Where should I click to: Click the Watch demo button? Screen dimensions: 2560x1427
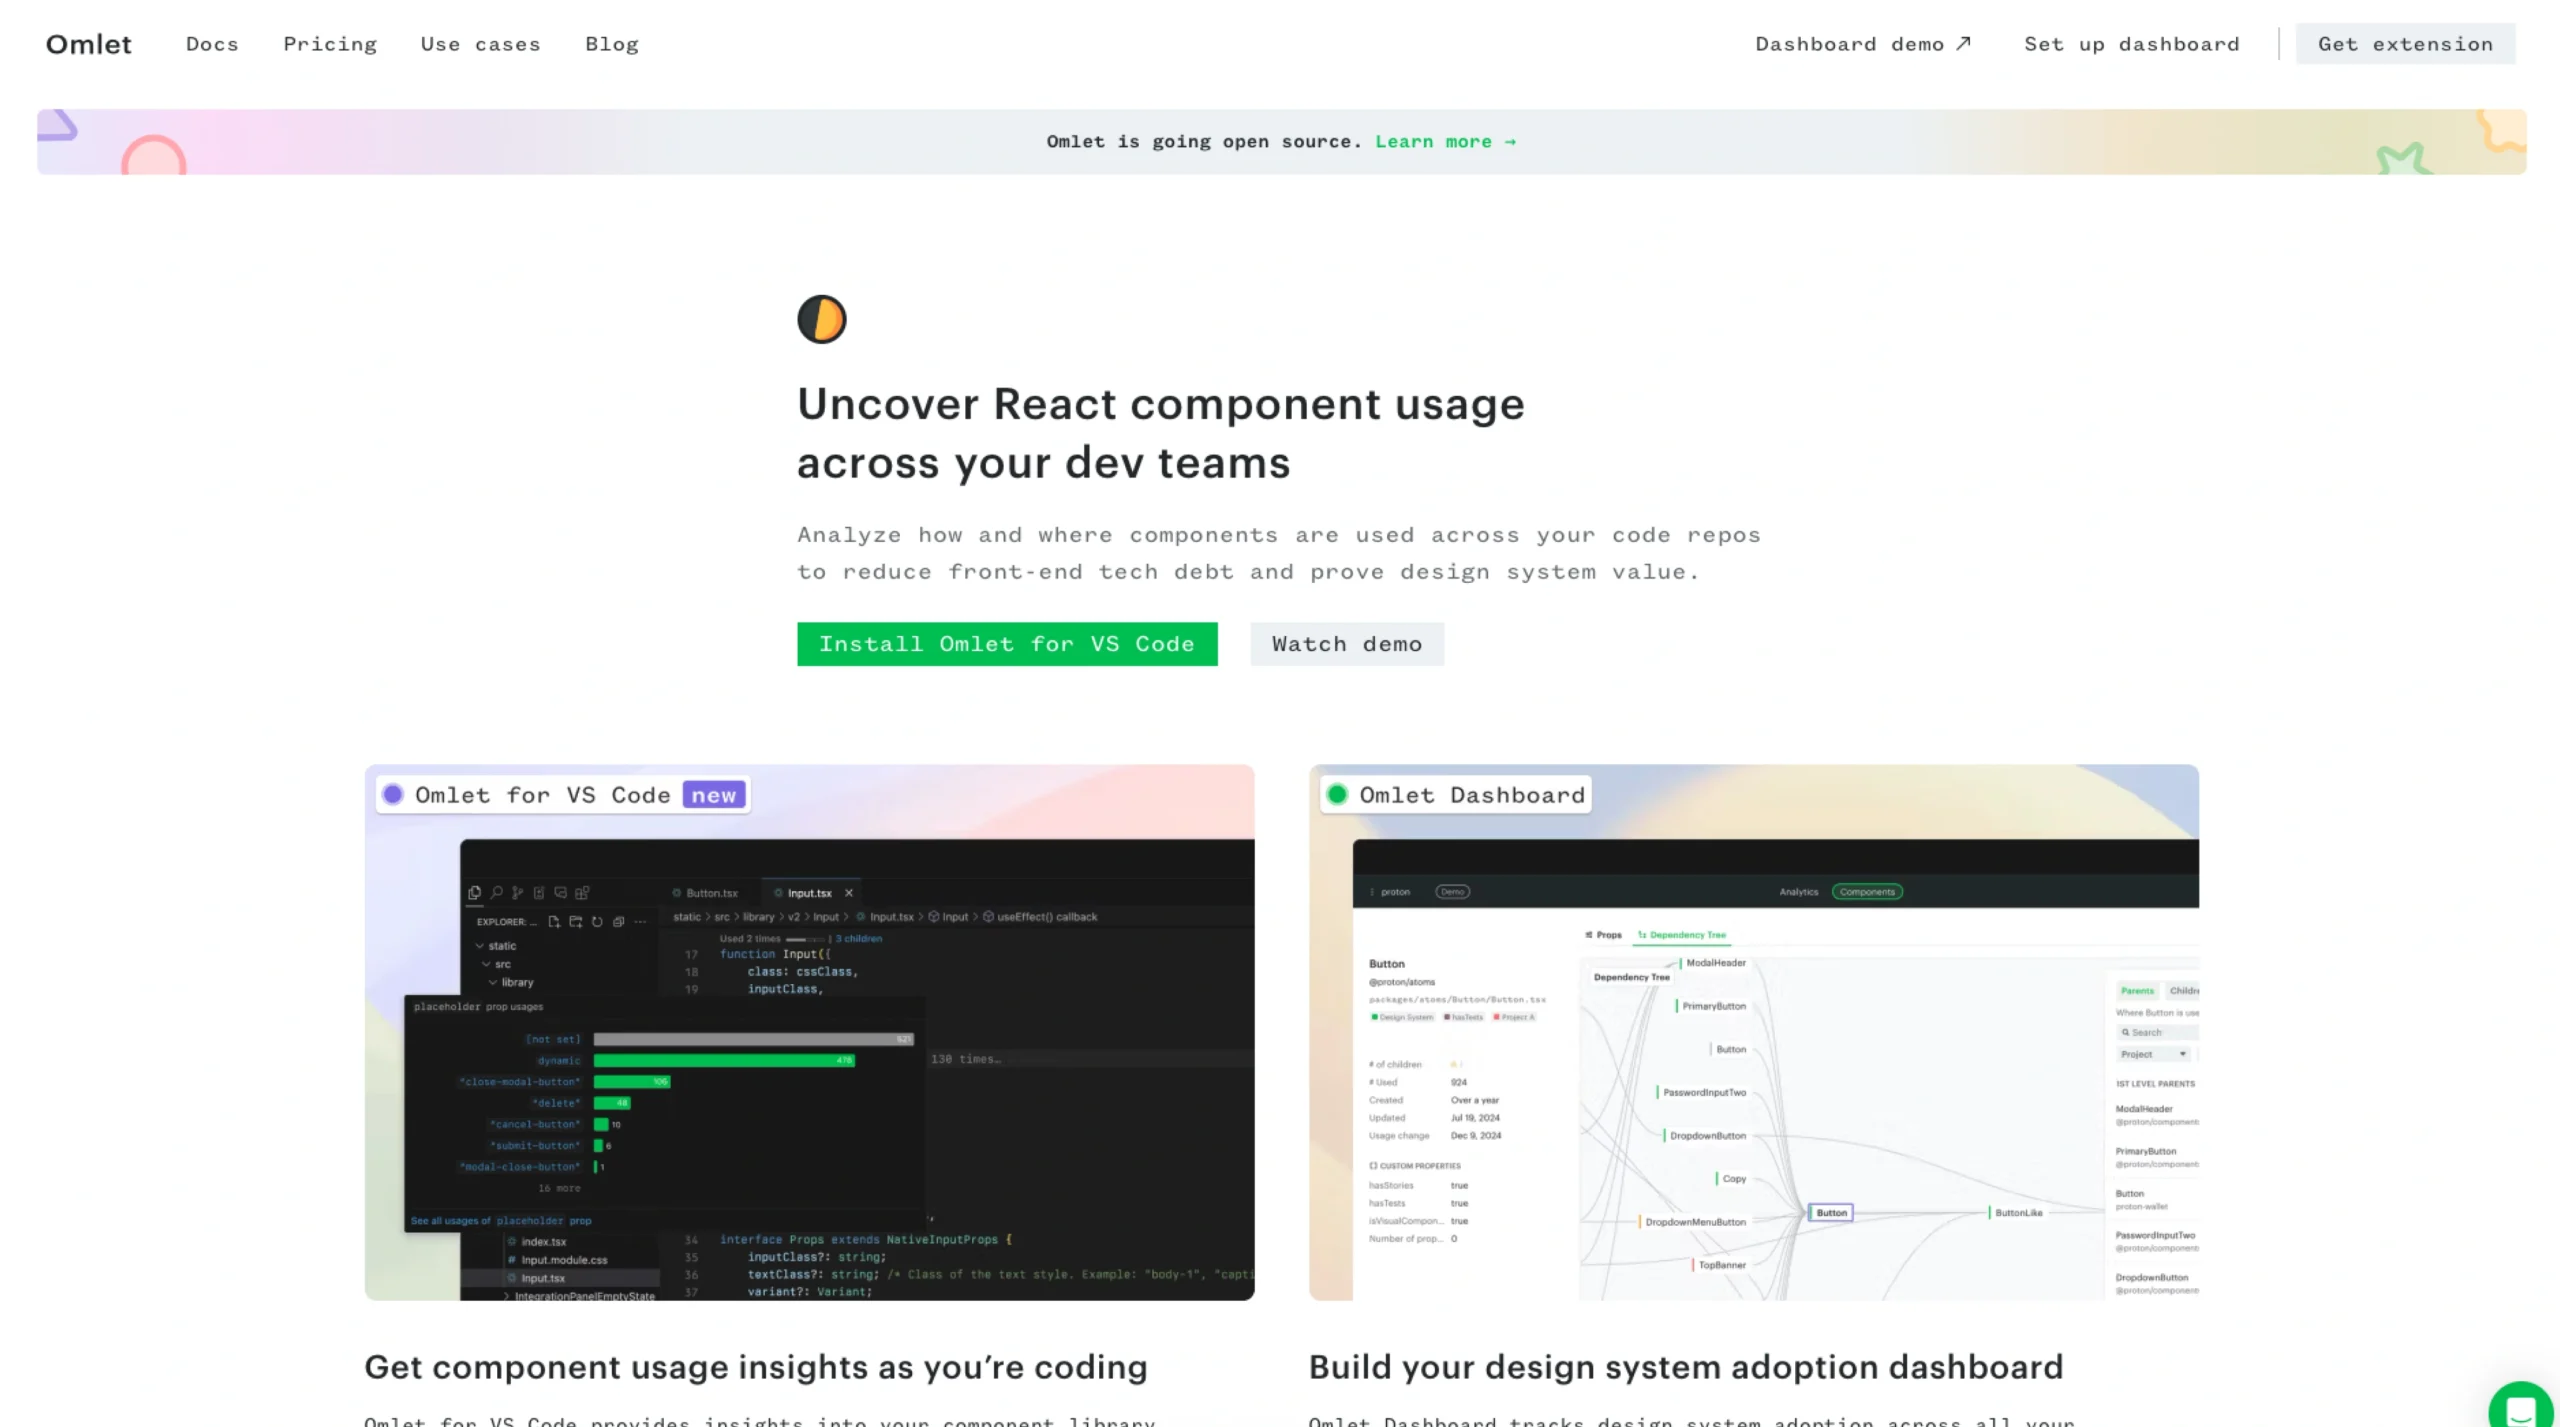pyautogui.click(x=1347, y=644)
